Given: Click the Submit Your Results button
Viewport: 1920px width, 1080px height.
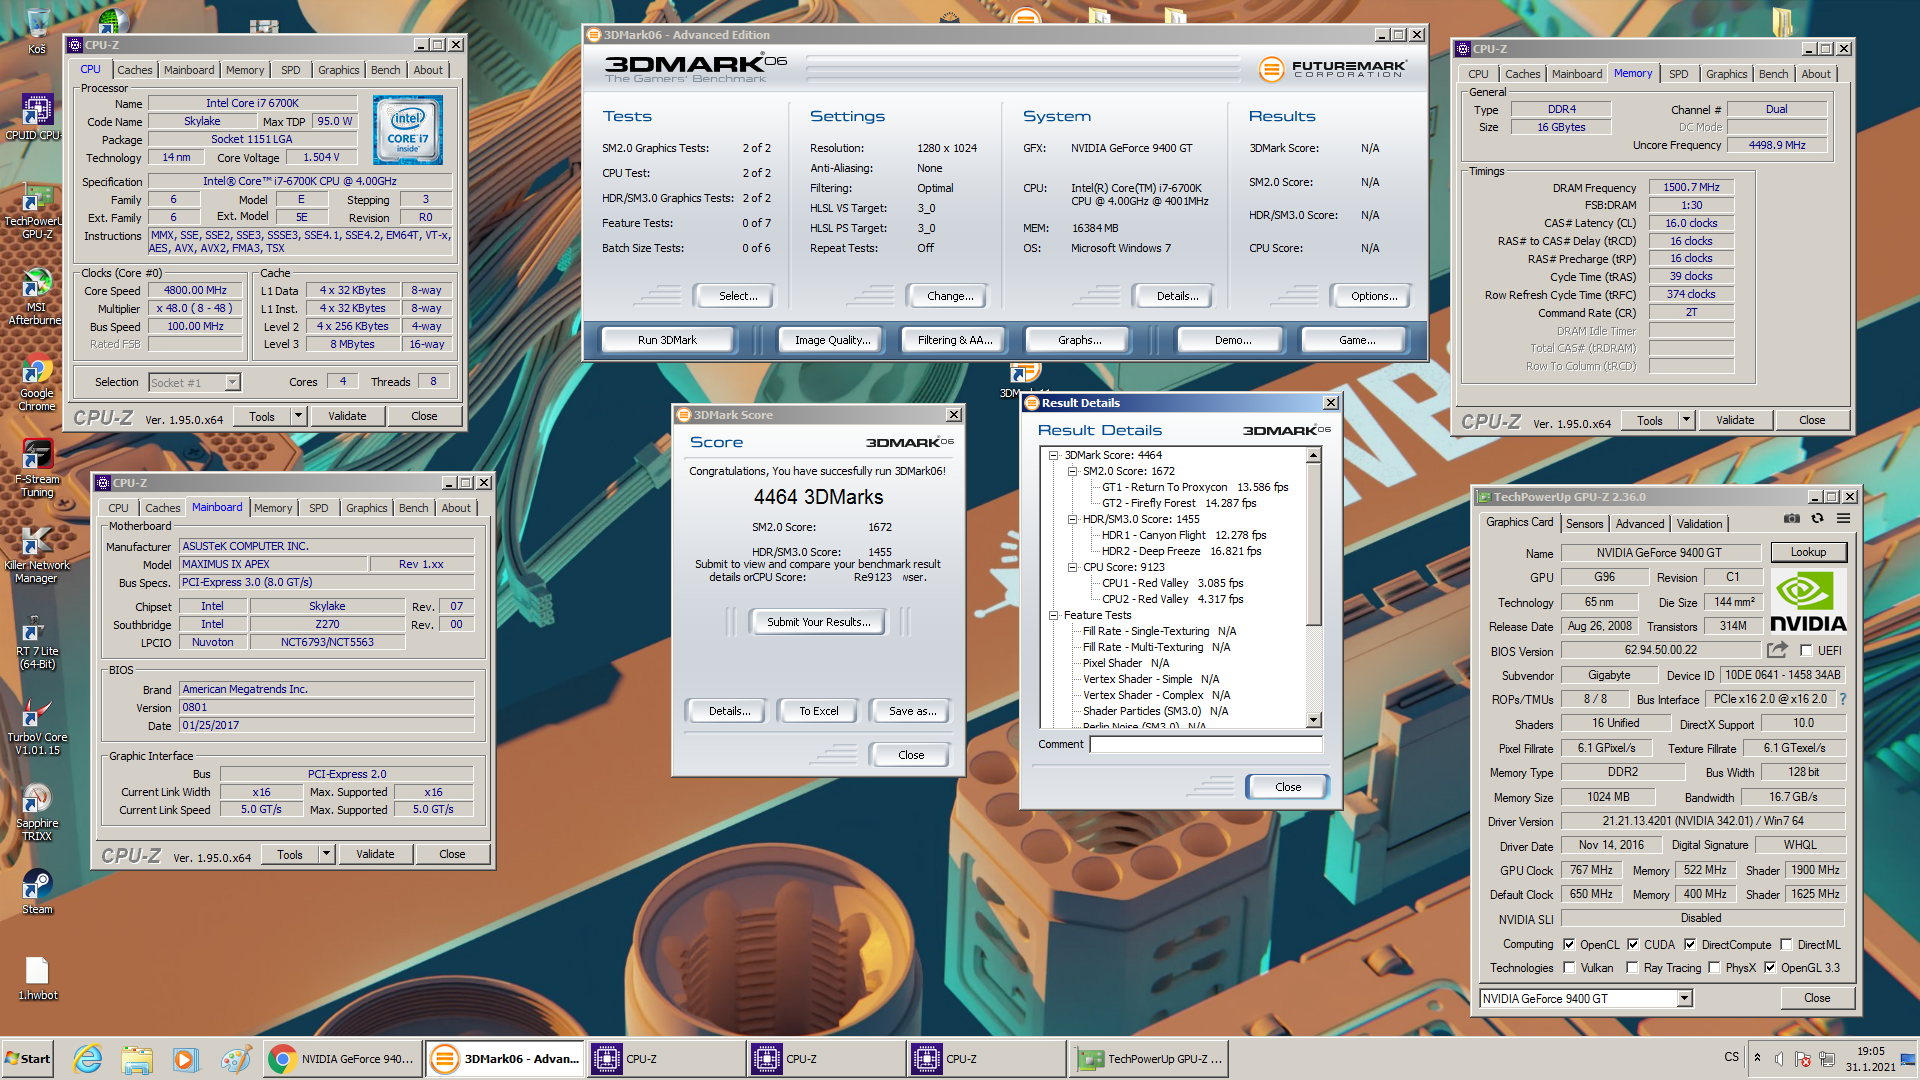Looking at the screenshot, I should pos(818,622).
